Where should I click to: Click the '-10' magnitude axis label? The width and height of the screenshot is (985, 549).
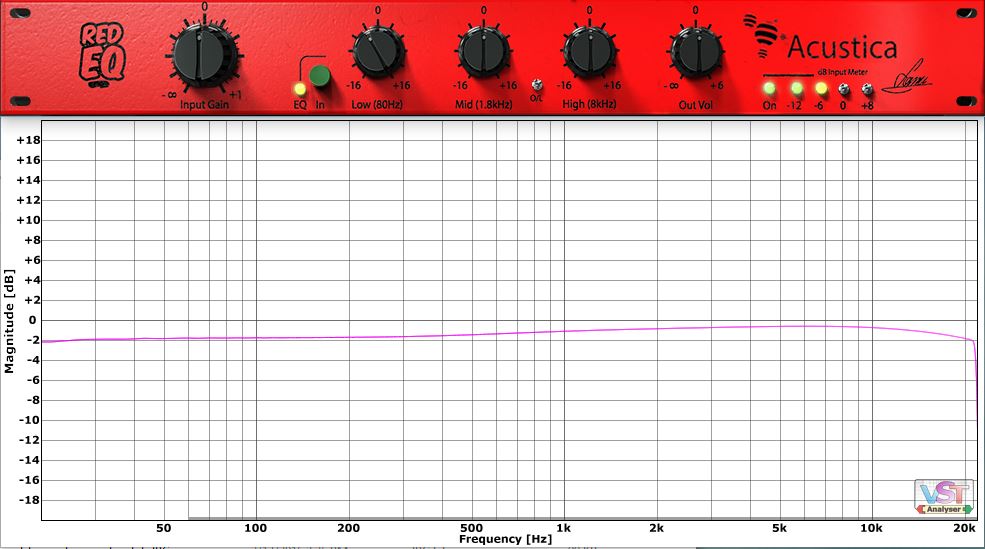point(29,420)
